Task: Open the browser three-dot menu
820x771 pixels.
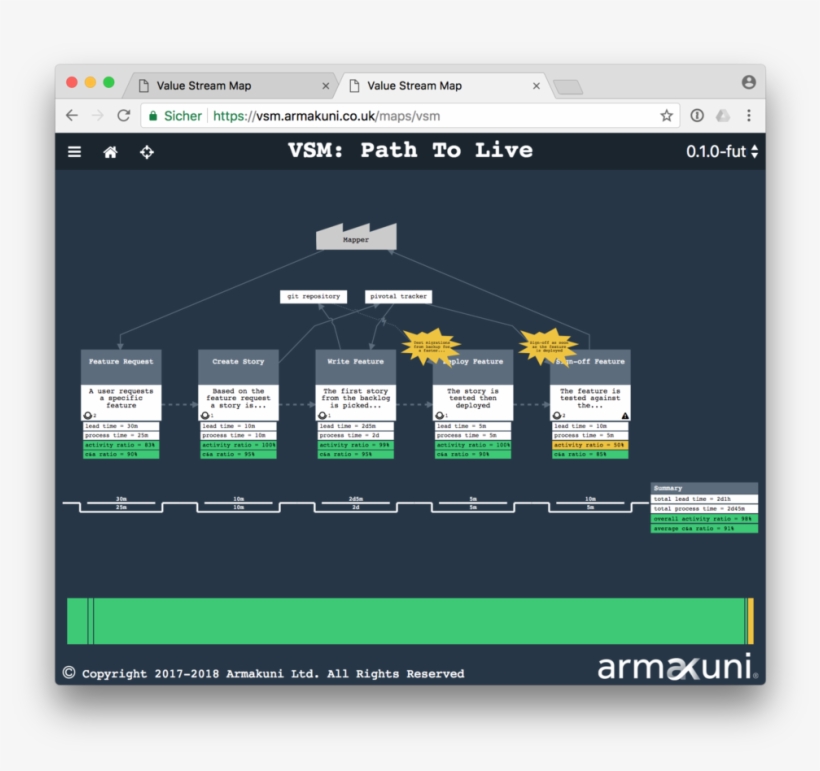Action: coord(749,116)
